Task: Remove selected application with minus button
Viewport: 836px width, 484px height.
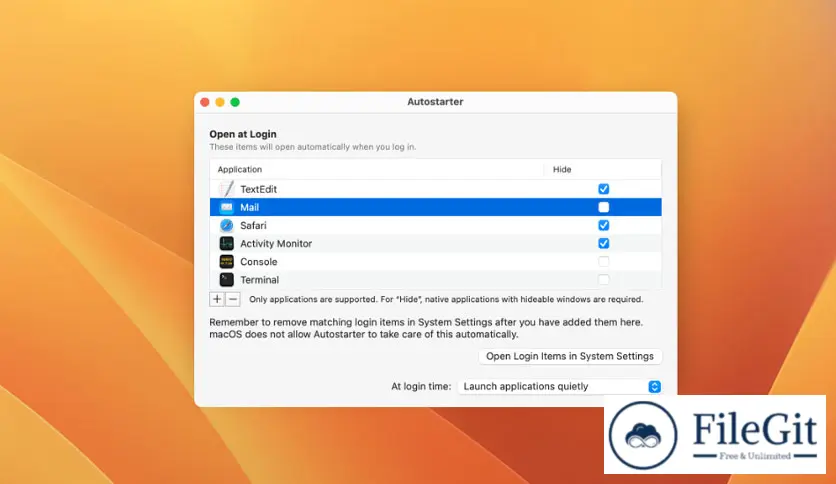Action: tap(233, 299)
